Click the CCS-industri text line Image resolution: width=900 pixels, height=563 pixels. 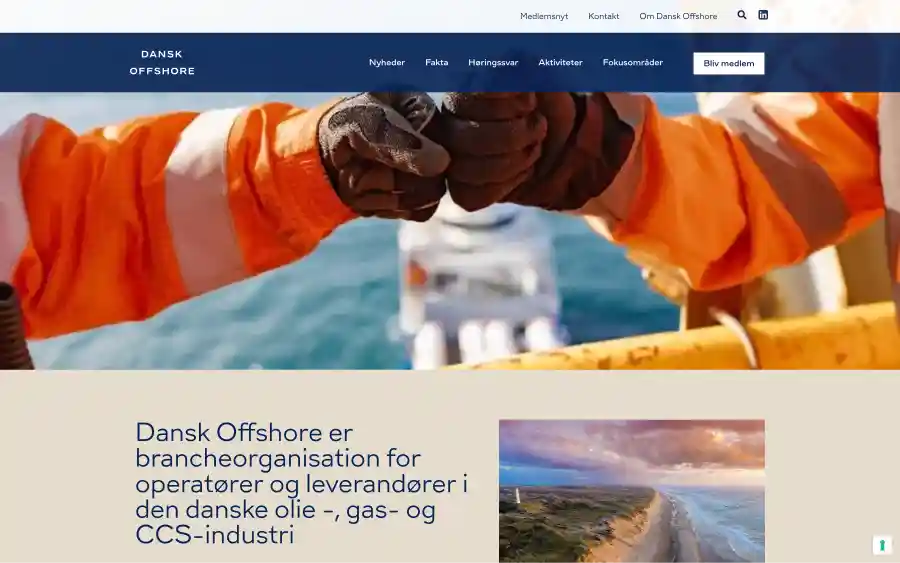[x=215, y=535]
